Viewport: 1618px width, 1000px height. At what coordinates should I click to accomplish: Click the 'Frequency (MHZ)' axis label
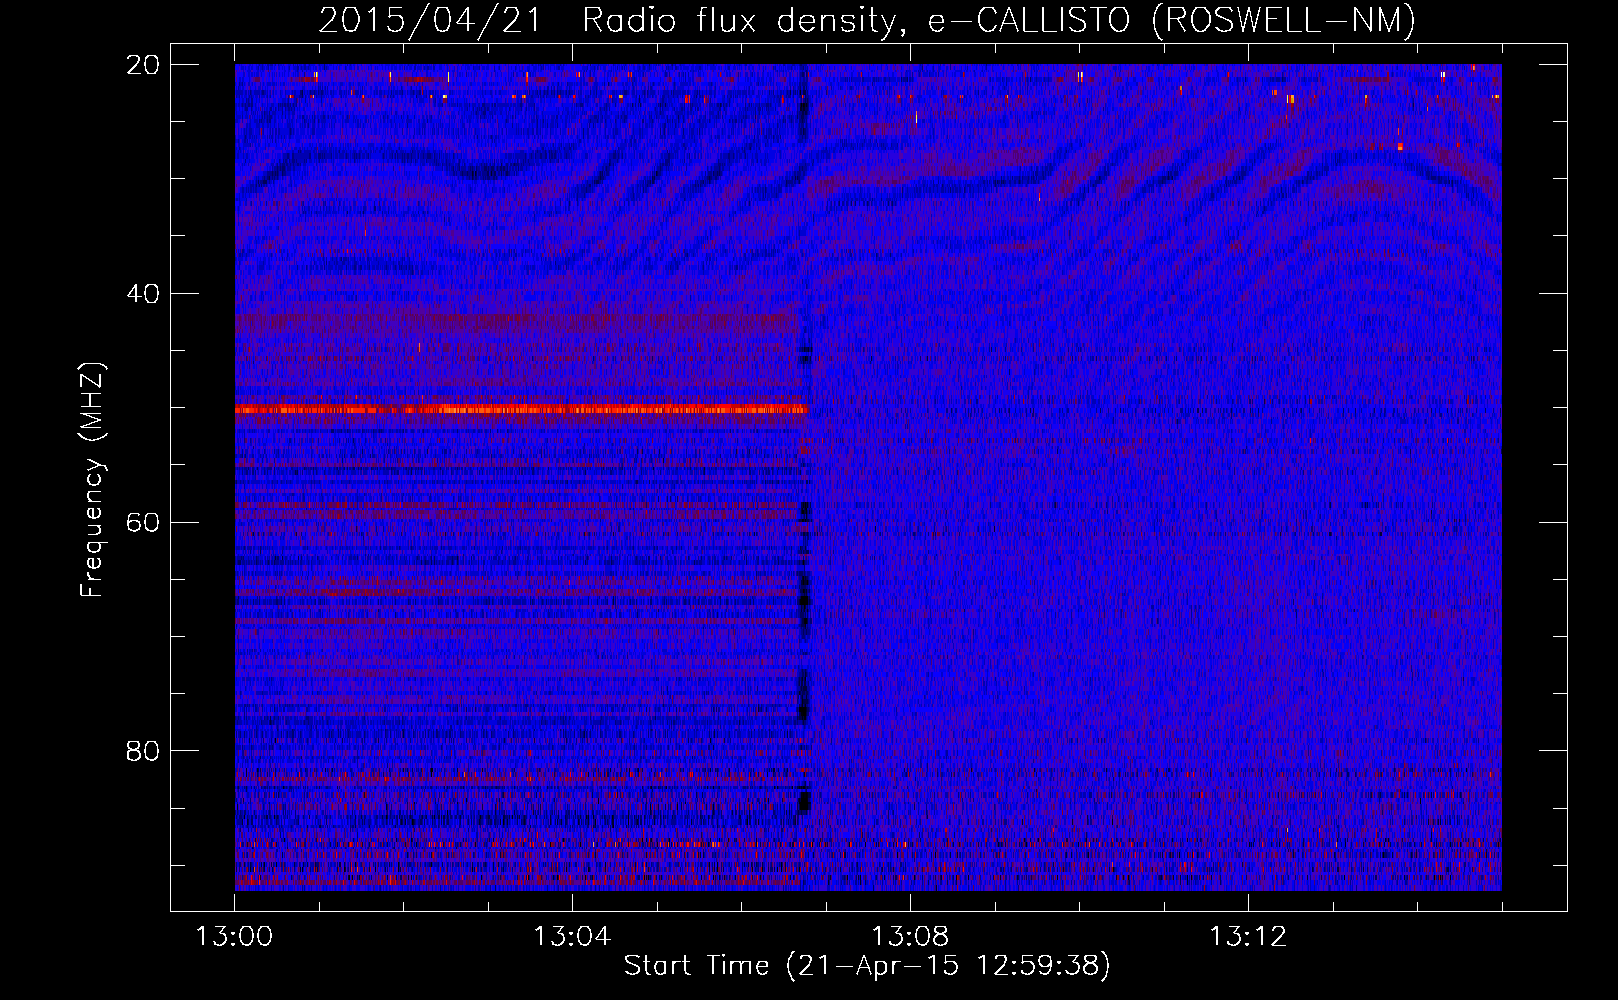tap(92, 480)
